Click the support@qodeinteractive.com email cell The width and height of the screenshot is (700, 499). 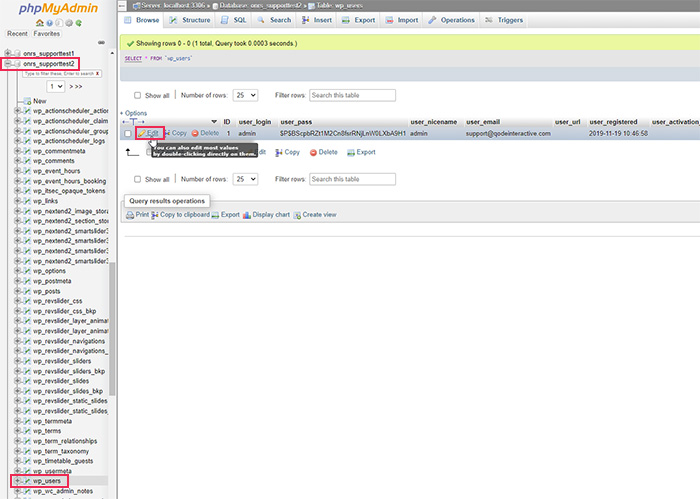tap(508, 133)
